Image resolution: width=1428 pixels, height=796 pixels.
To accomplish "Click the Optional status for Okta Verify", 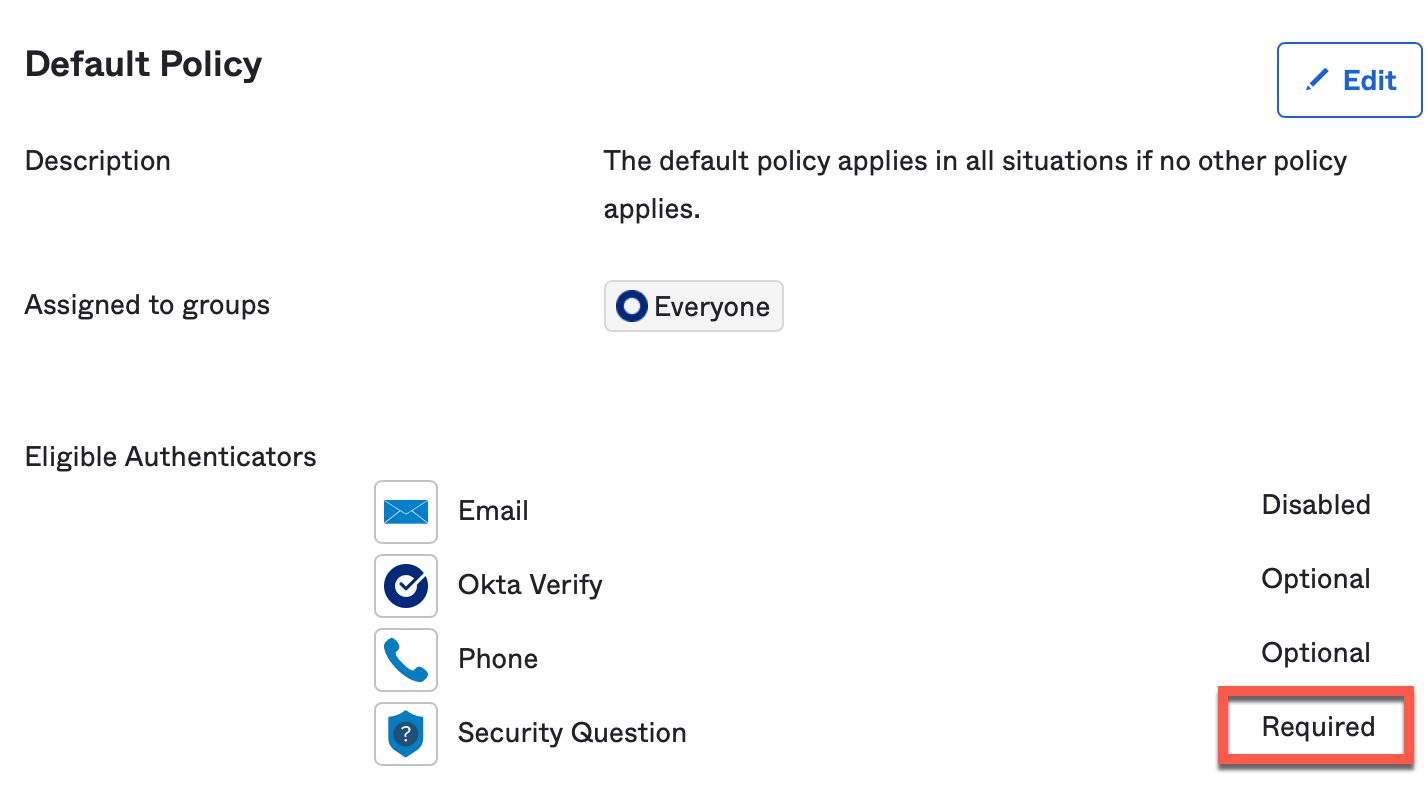I will (1316, 579).
